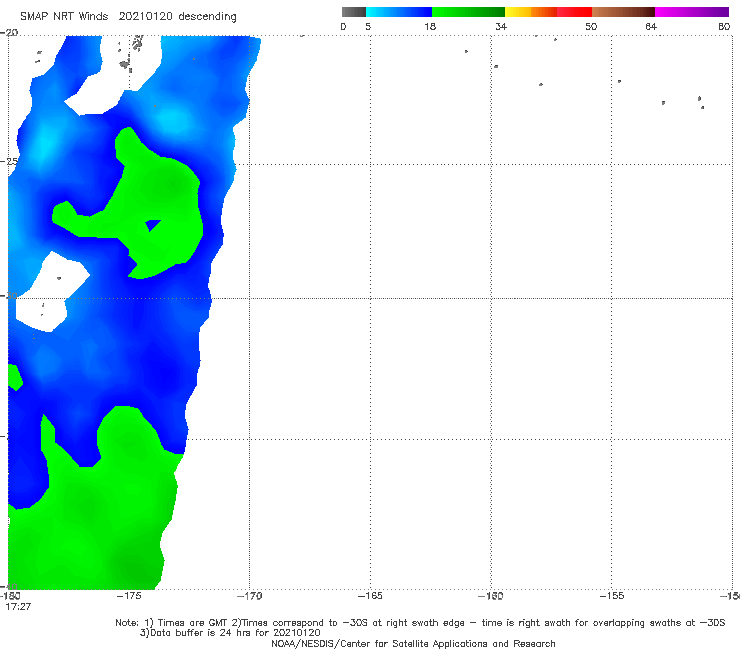Click the NOAA/NESDIS credit line

tap(413, 643)
